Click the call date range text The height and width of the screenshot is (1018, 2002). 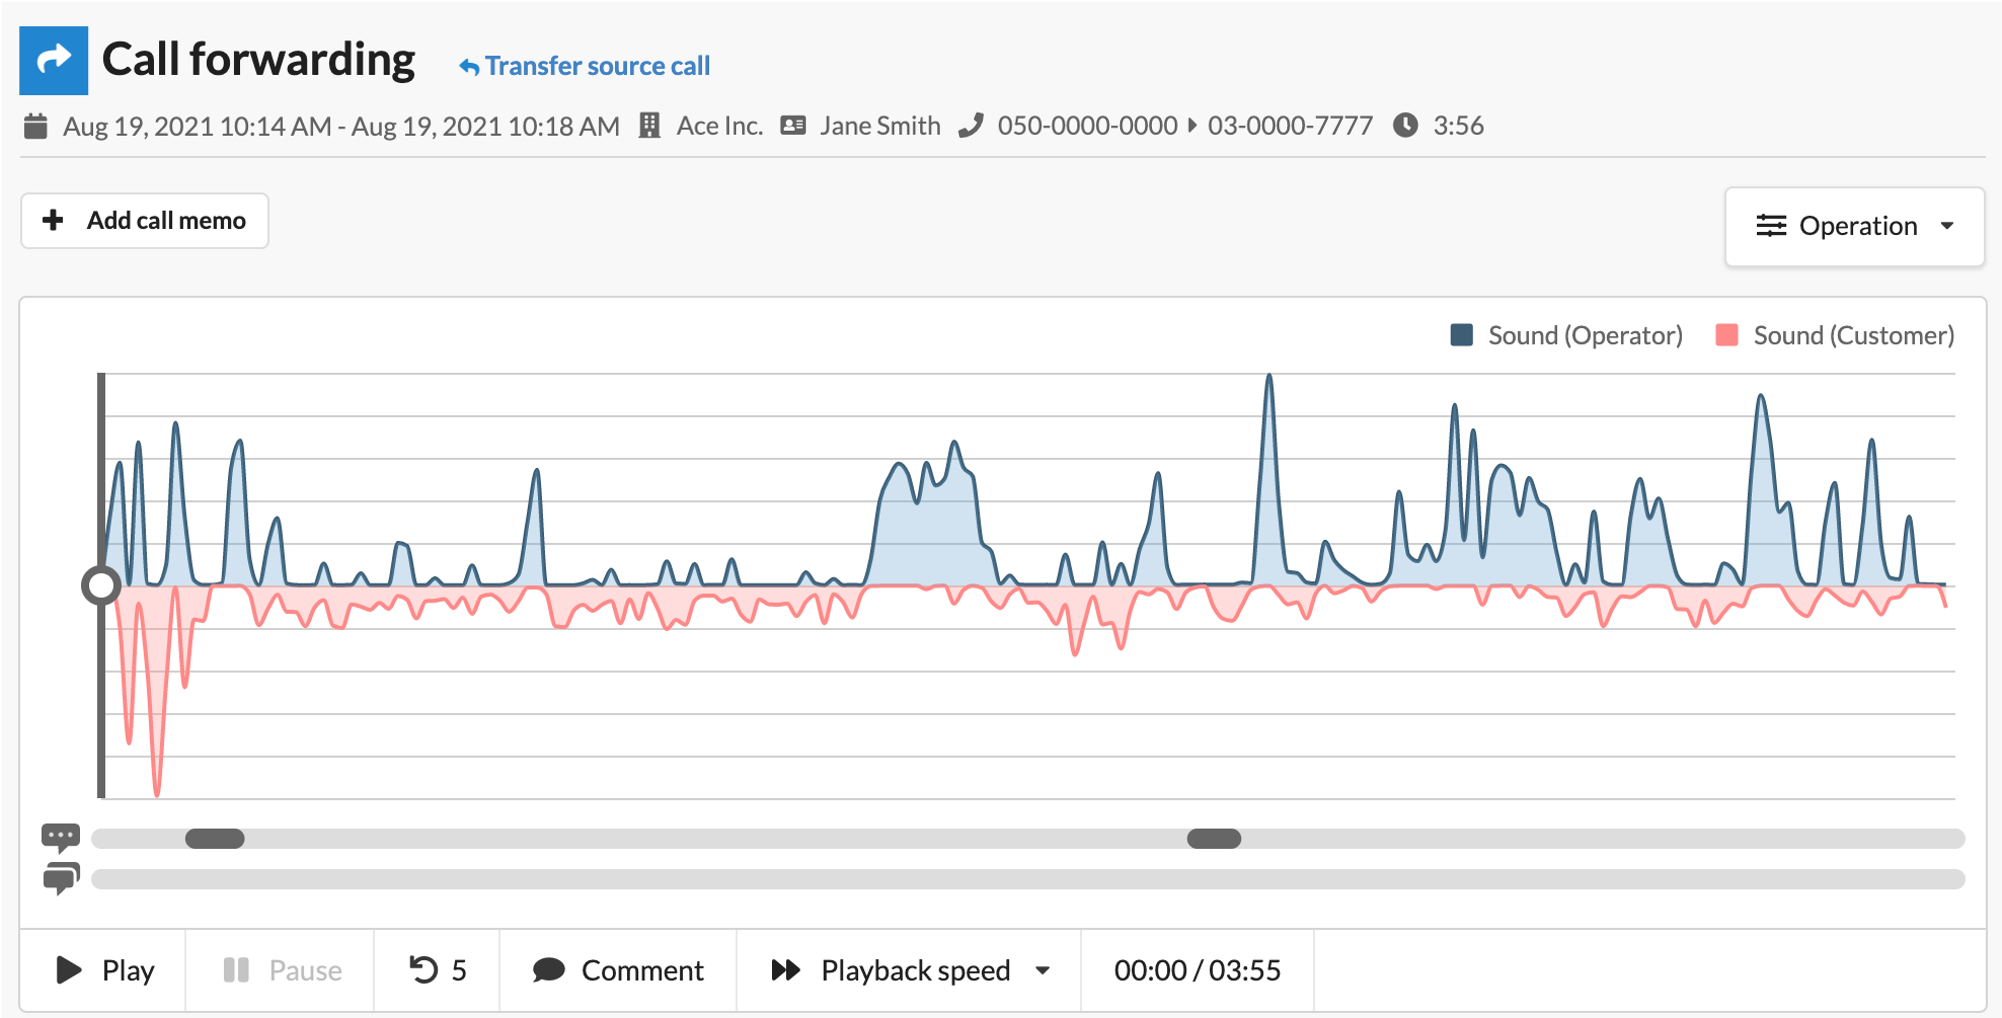point(341,126)
